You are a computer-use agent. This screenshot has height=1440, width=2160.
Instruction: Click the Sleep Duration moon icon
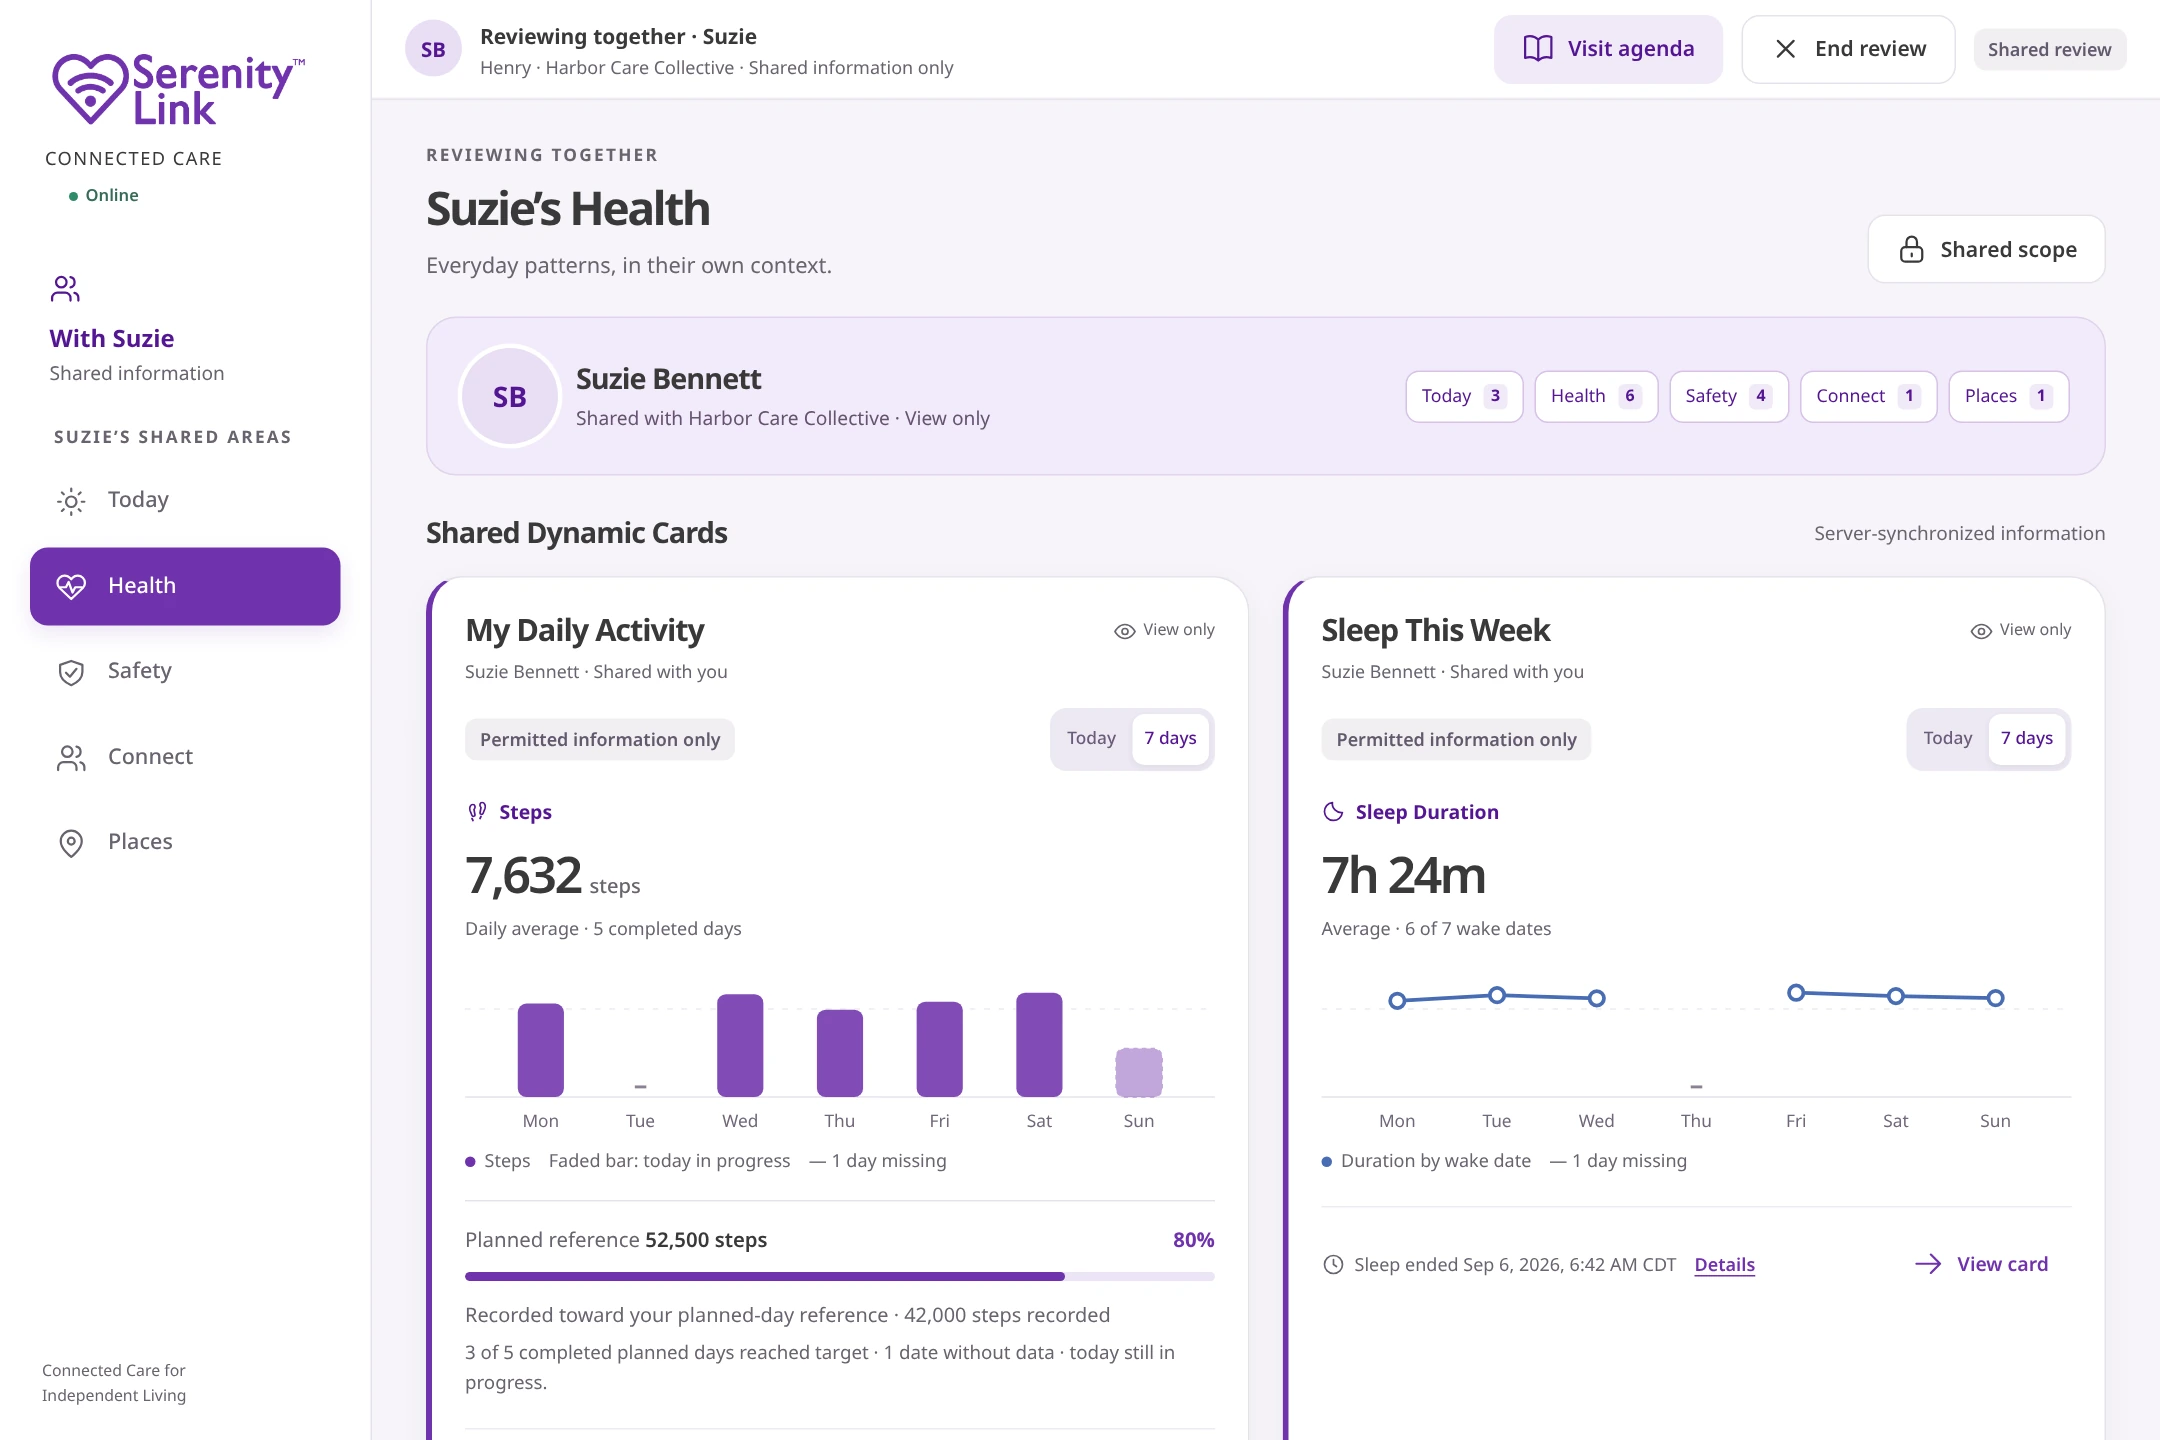click(1333, 812)
